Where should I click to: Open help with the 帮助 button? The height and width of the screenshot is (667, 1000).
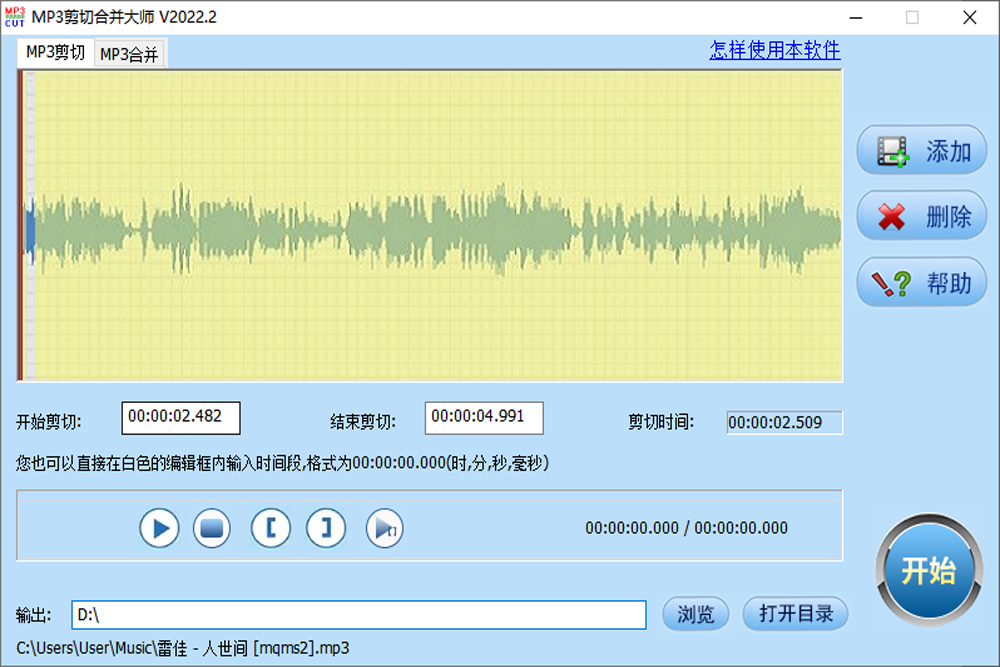coord(920,281)
